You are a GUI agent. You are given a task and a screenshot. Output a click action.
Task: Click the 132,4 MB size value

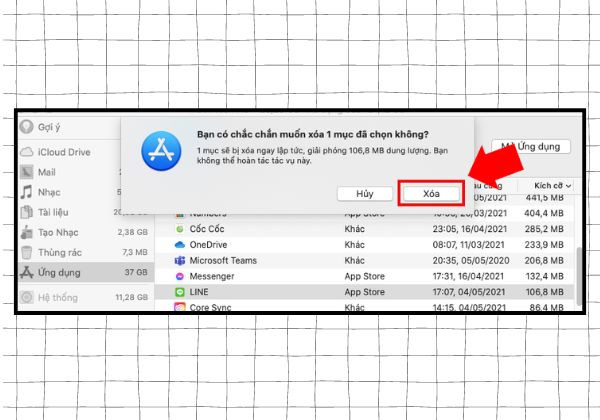coord(544,276)
